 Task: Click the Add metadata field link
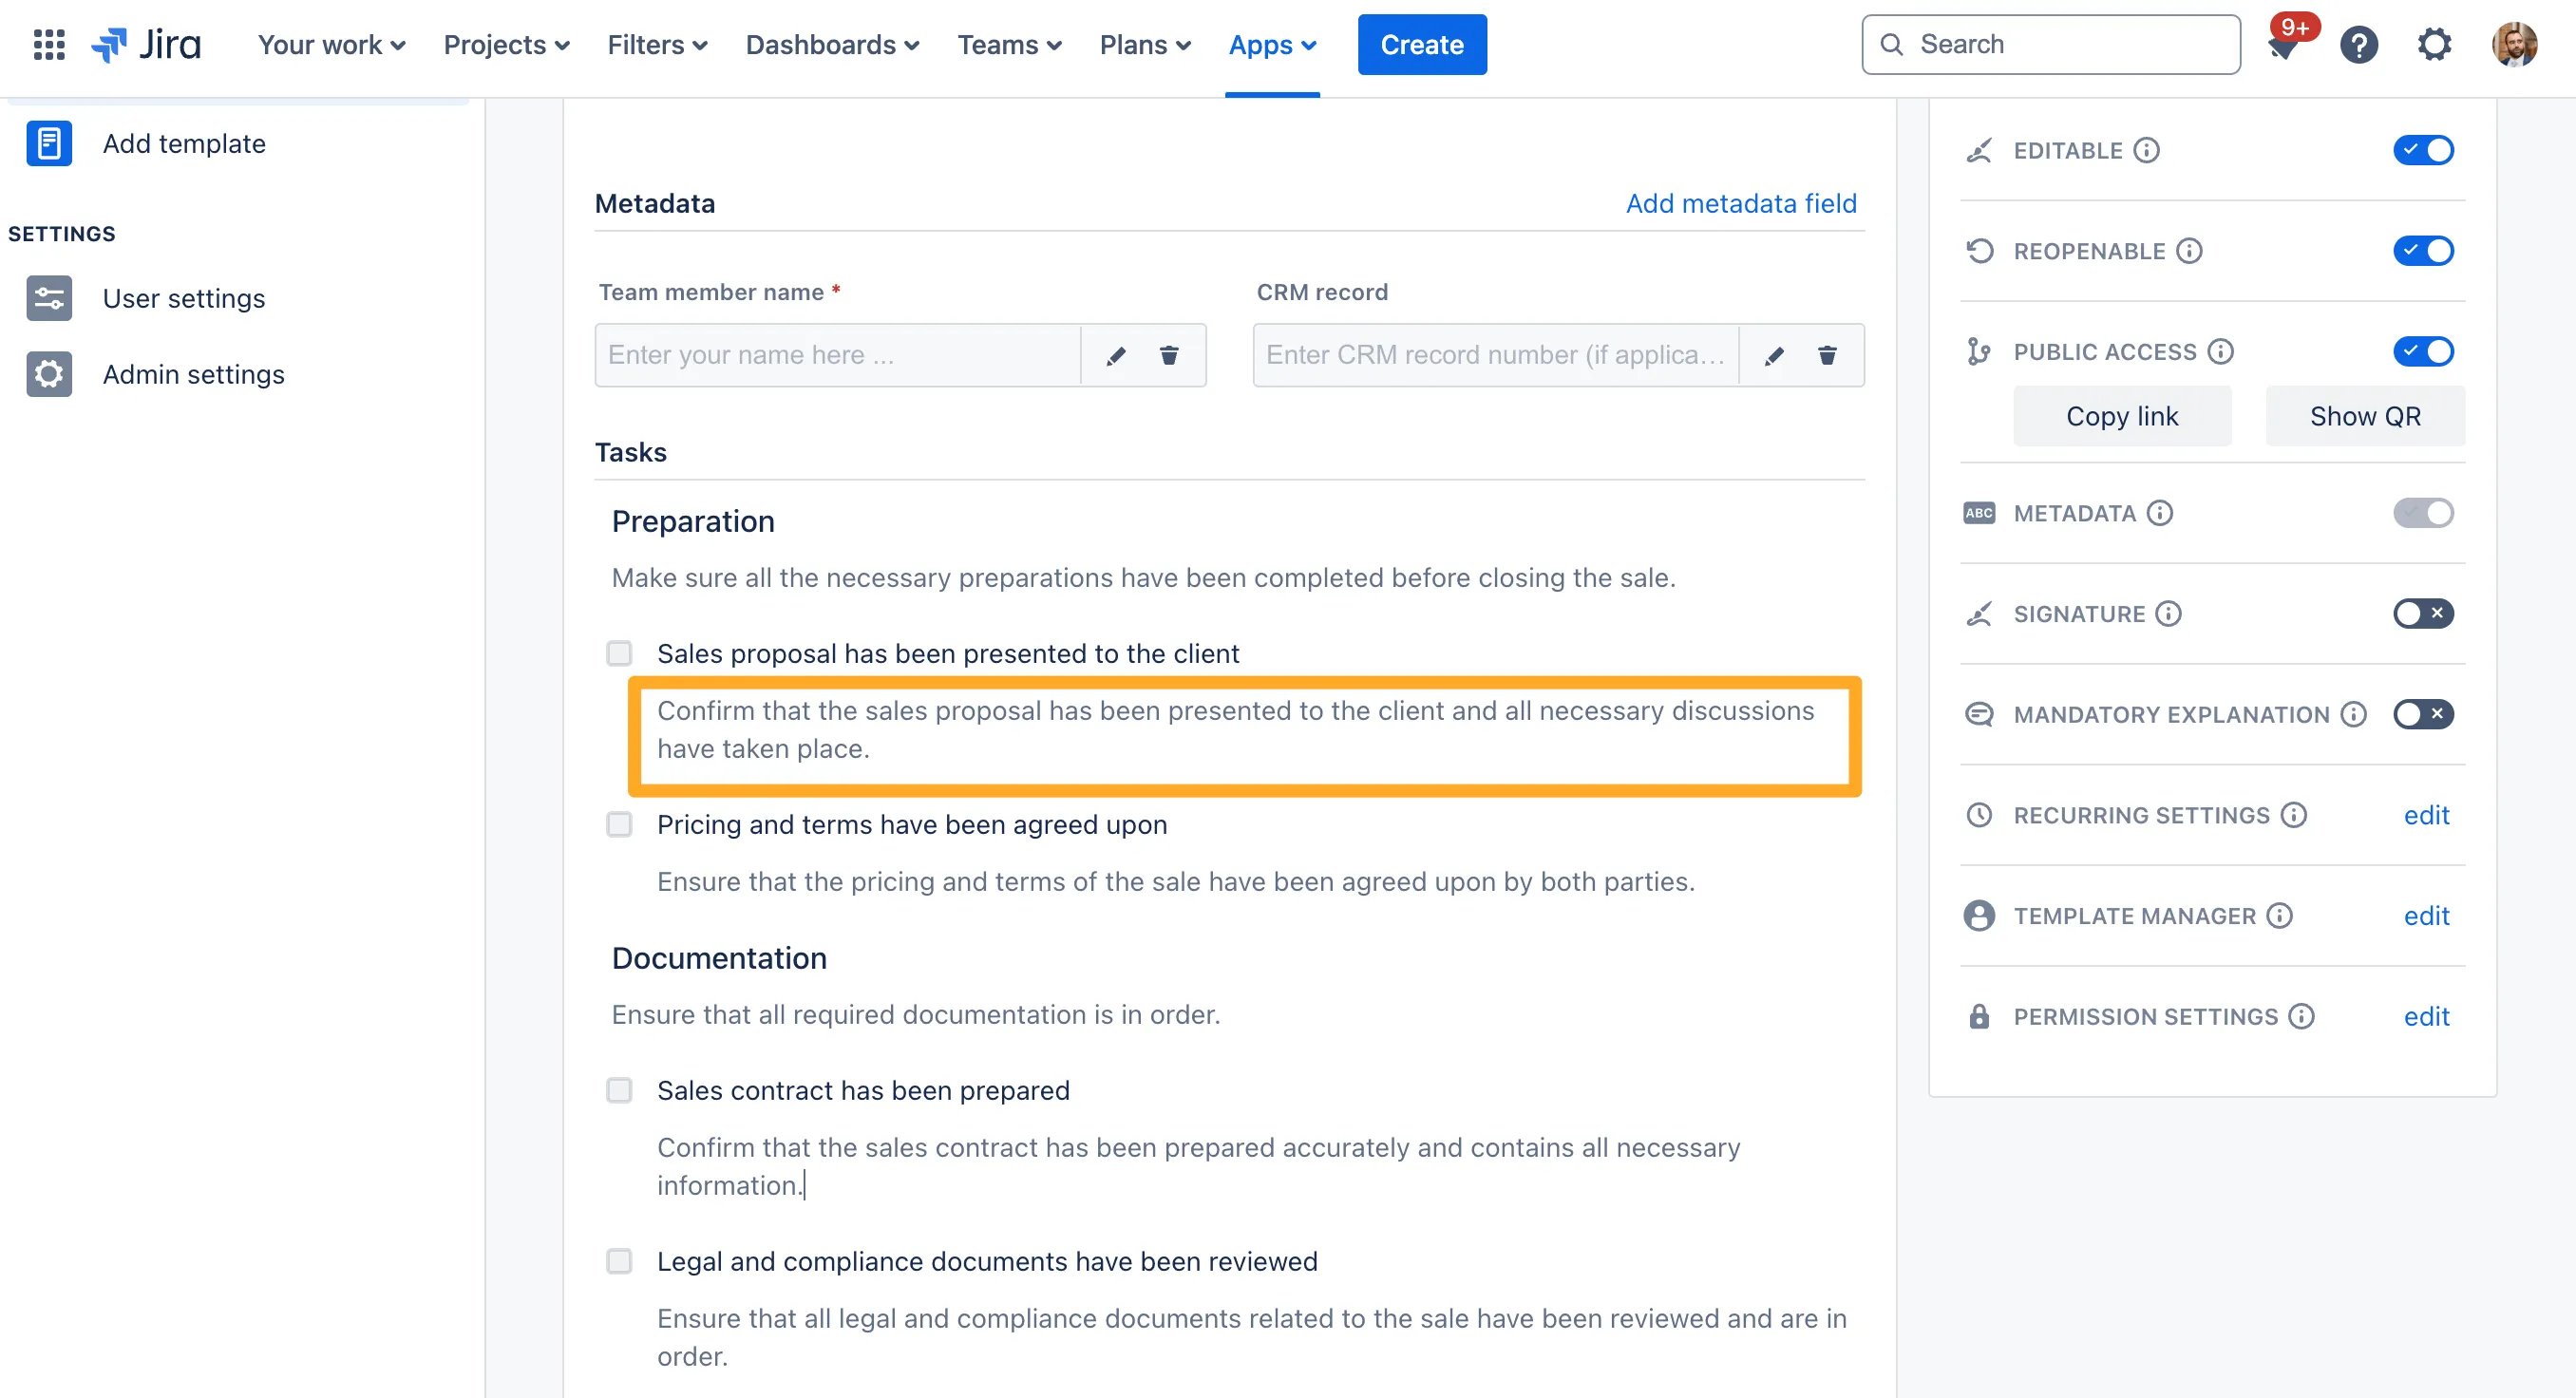[x=1740, y=203]
